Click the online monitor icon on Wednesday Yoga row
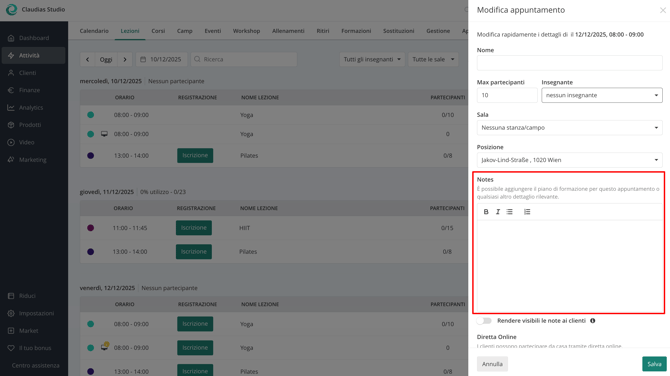The height and width of the screenshot is (376, 670). tap(104, 134)
